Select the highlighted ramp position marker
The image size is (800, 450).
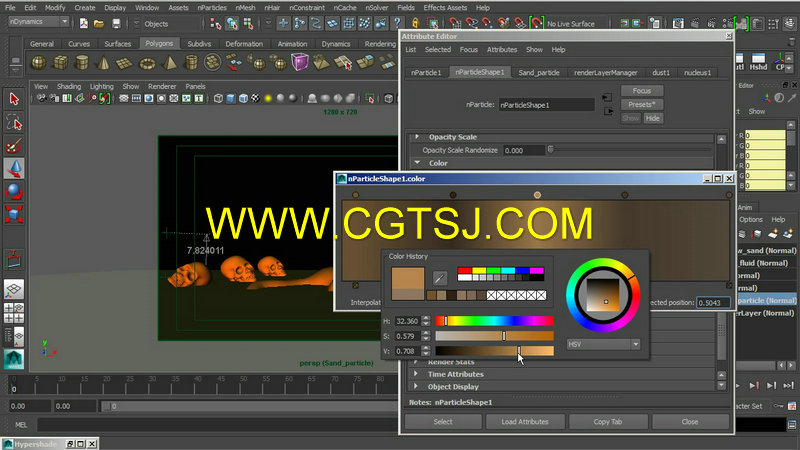537,195
